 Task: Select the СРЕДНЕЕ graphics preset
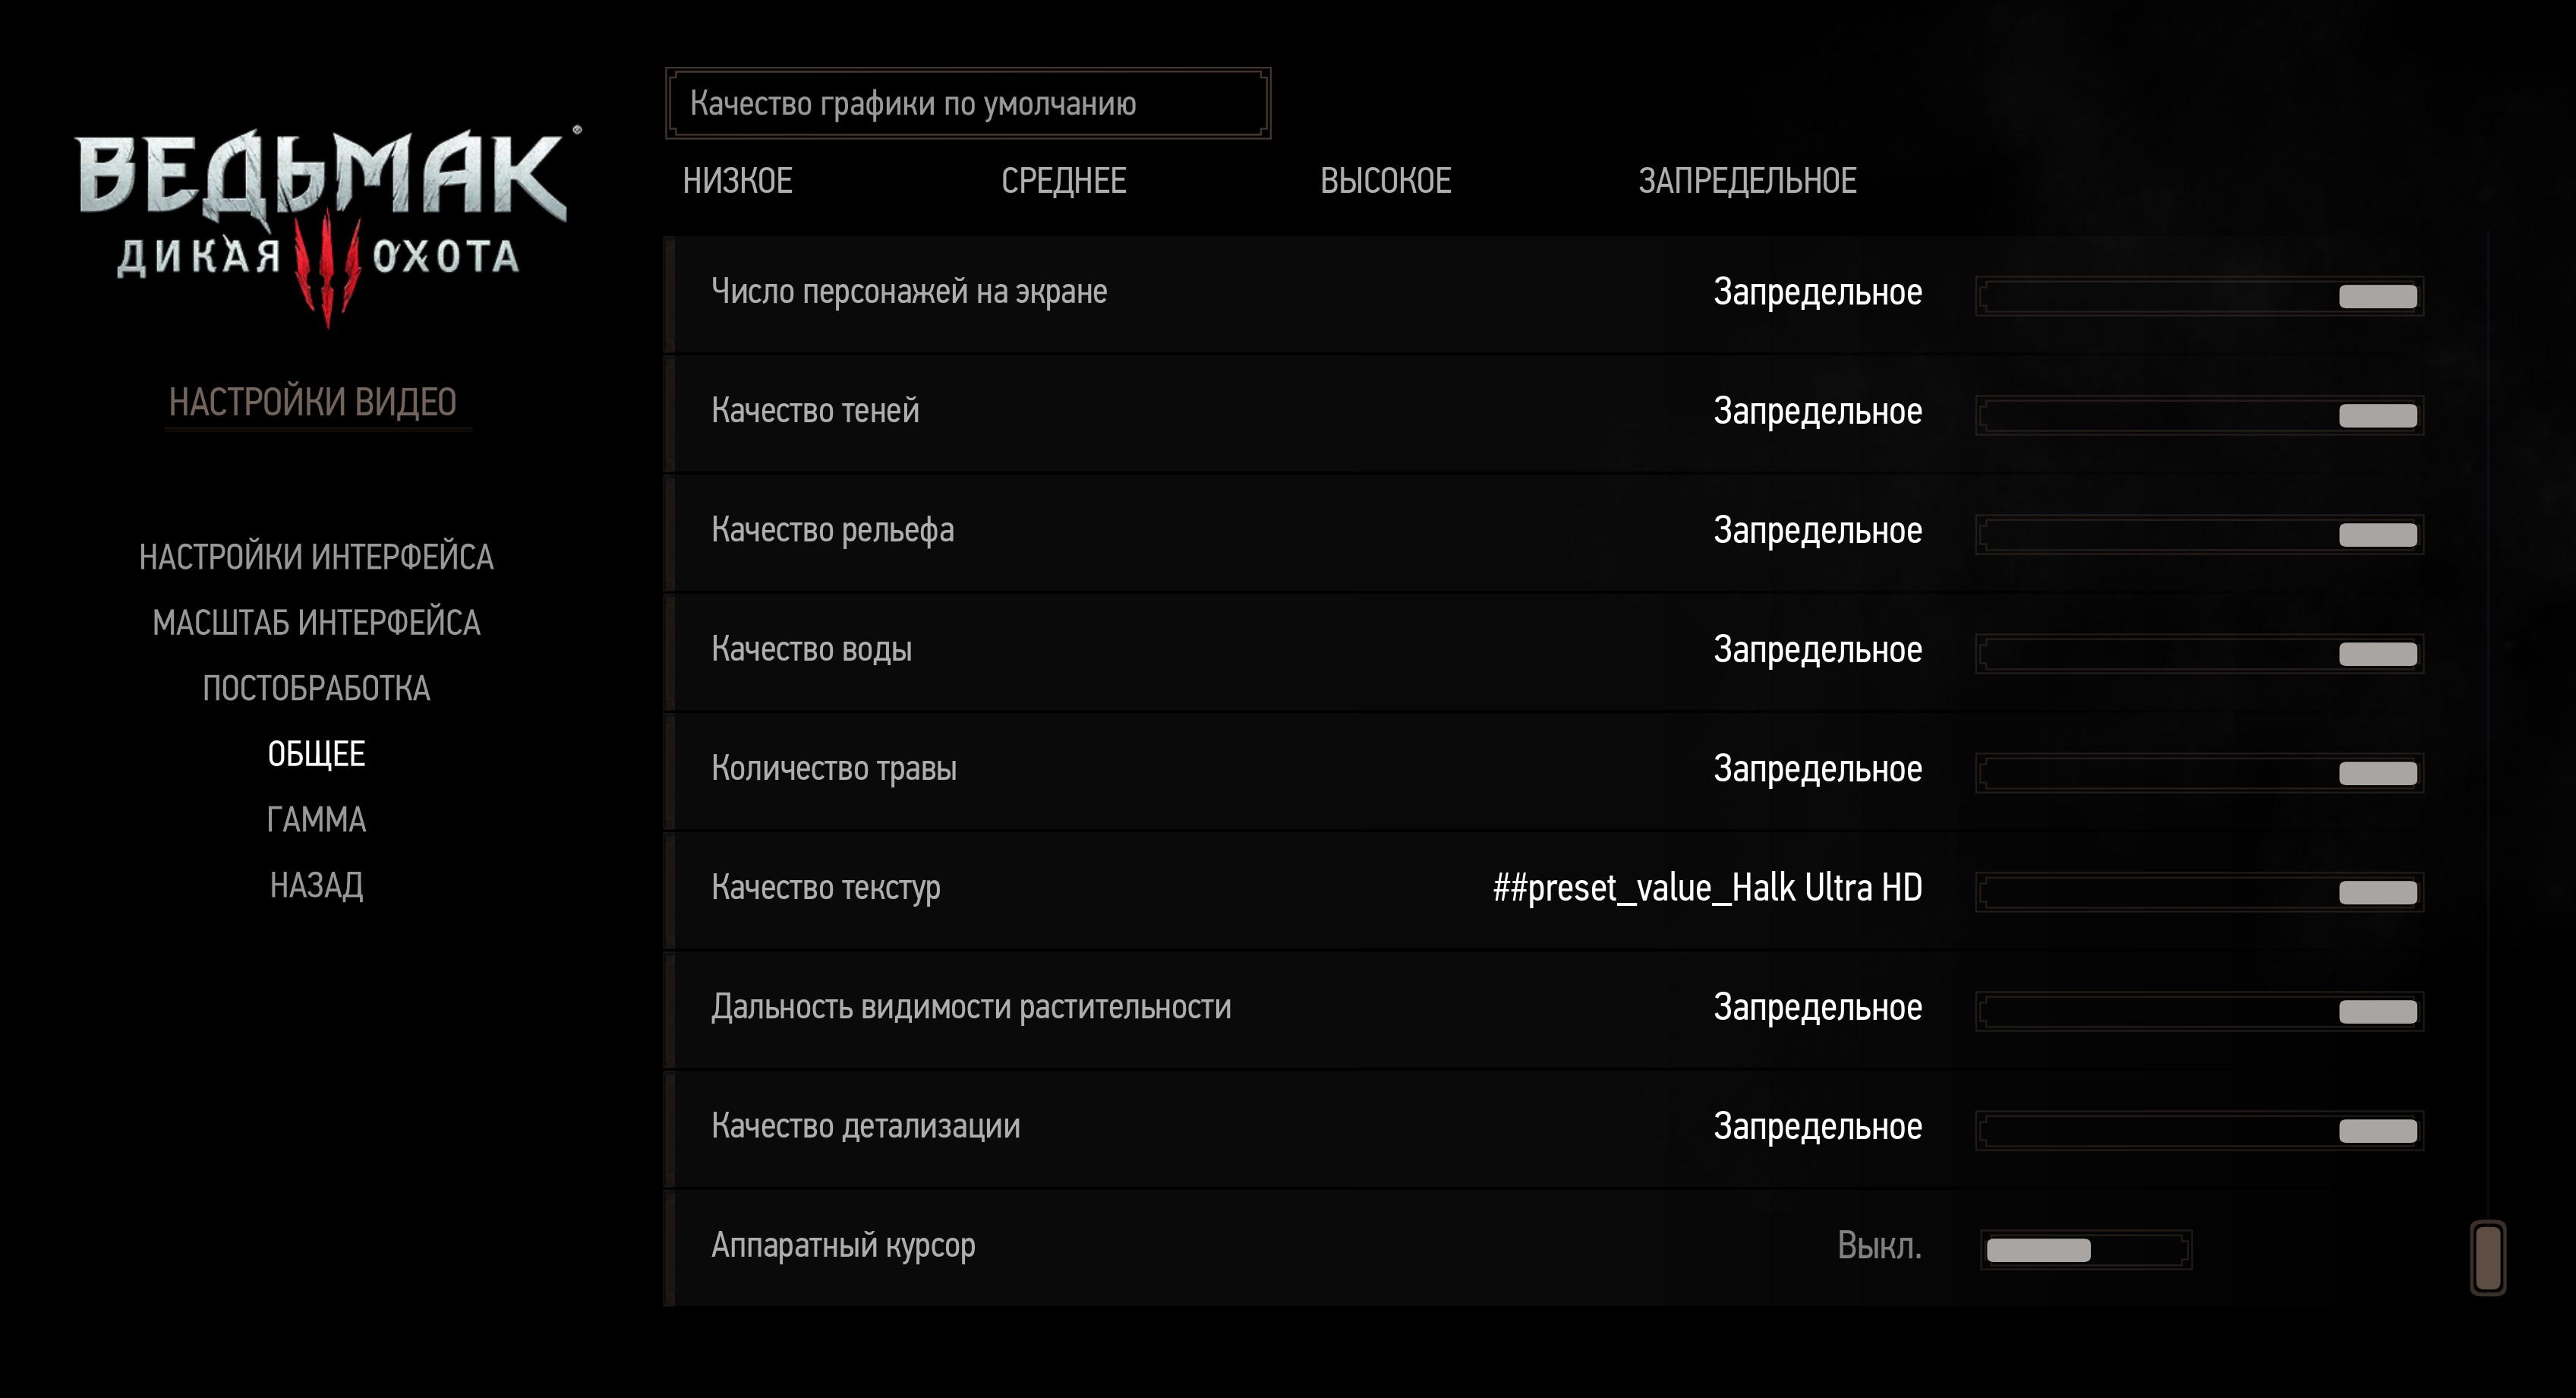pyautogui.click(x=1063, y=181)
